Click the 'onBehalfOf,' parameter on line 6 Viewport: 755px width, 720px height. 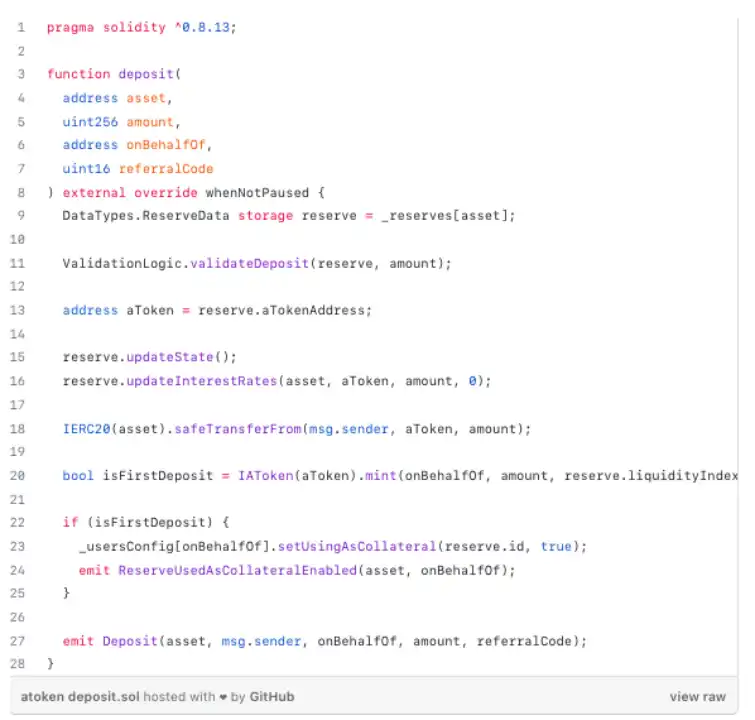pos(169,144)
